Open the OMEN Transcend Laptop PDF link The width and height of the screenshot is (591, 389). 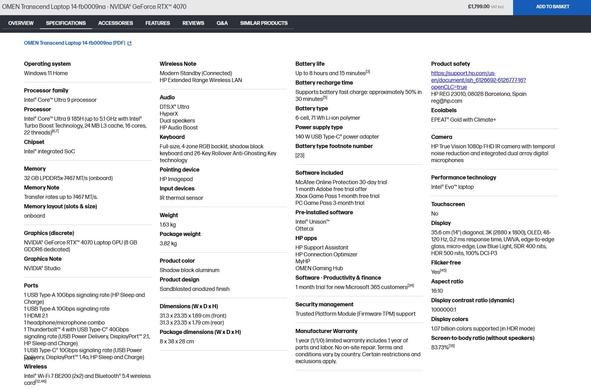click(75, 43)
